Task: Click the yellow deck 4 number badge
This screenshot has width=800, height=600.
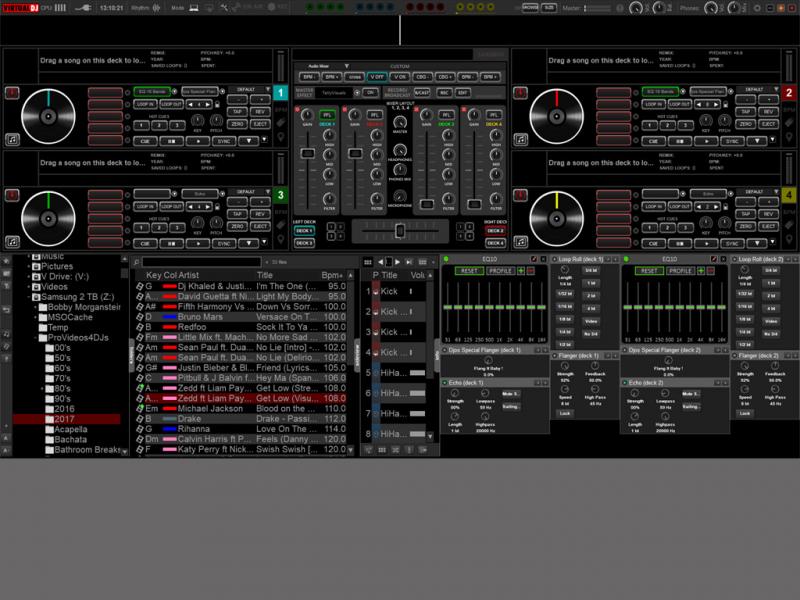Action: (x=789, y=195)
